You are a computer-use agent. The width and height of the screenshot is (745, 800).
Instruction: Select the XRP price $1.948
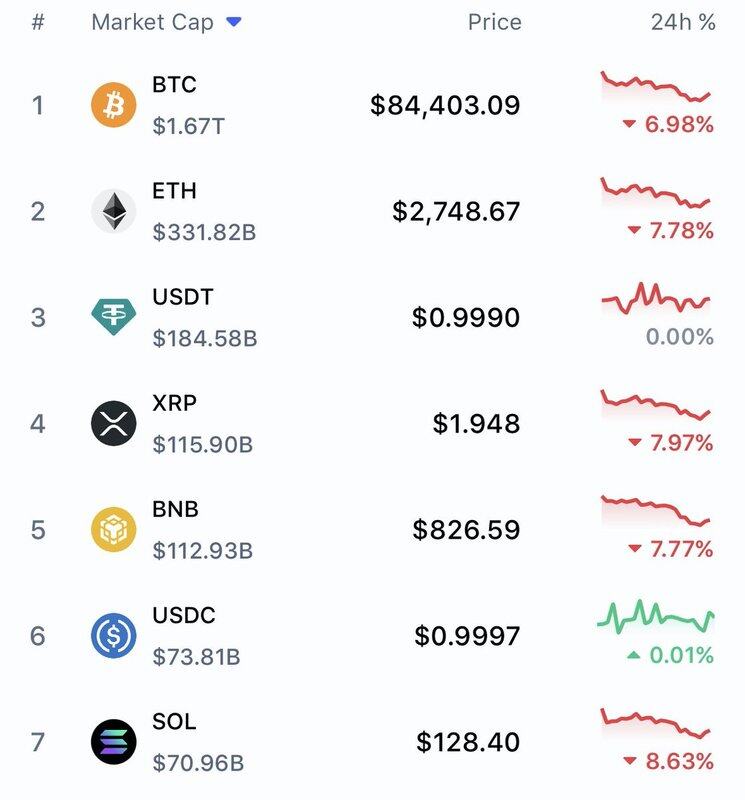tap(476, 424)
